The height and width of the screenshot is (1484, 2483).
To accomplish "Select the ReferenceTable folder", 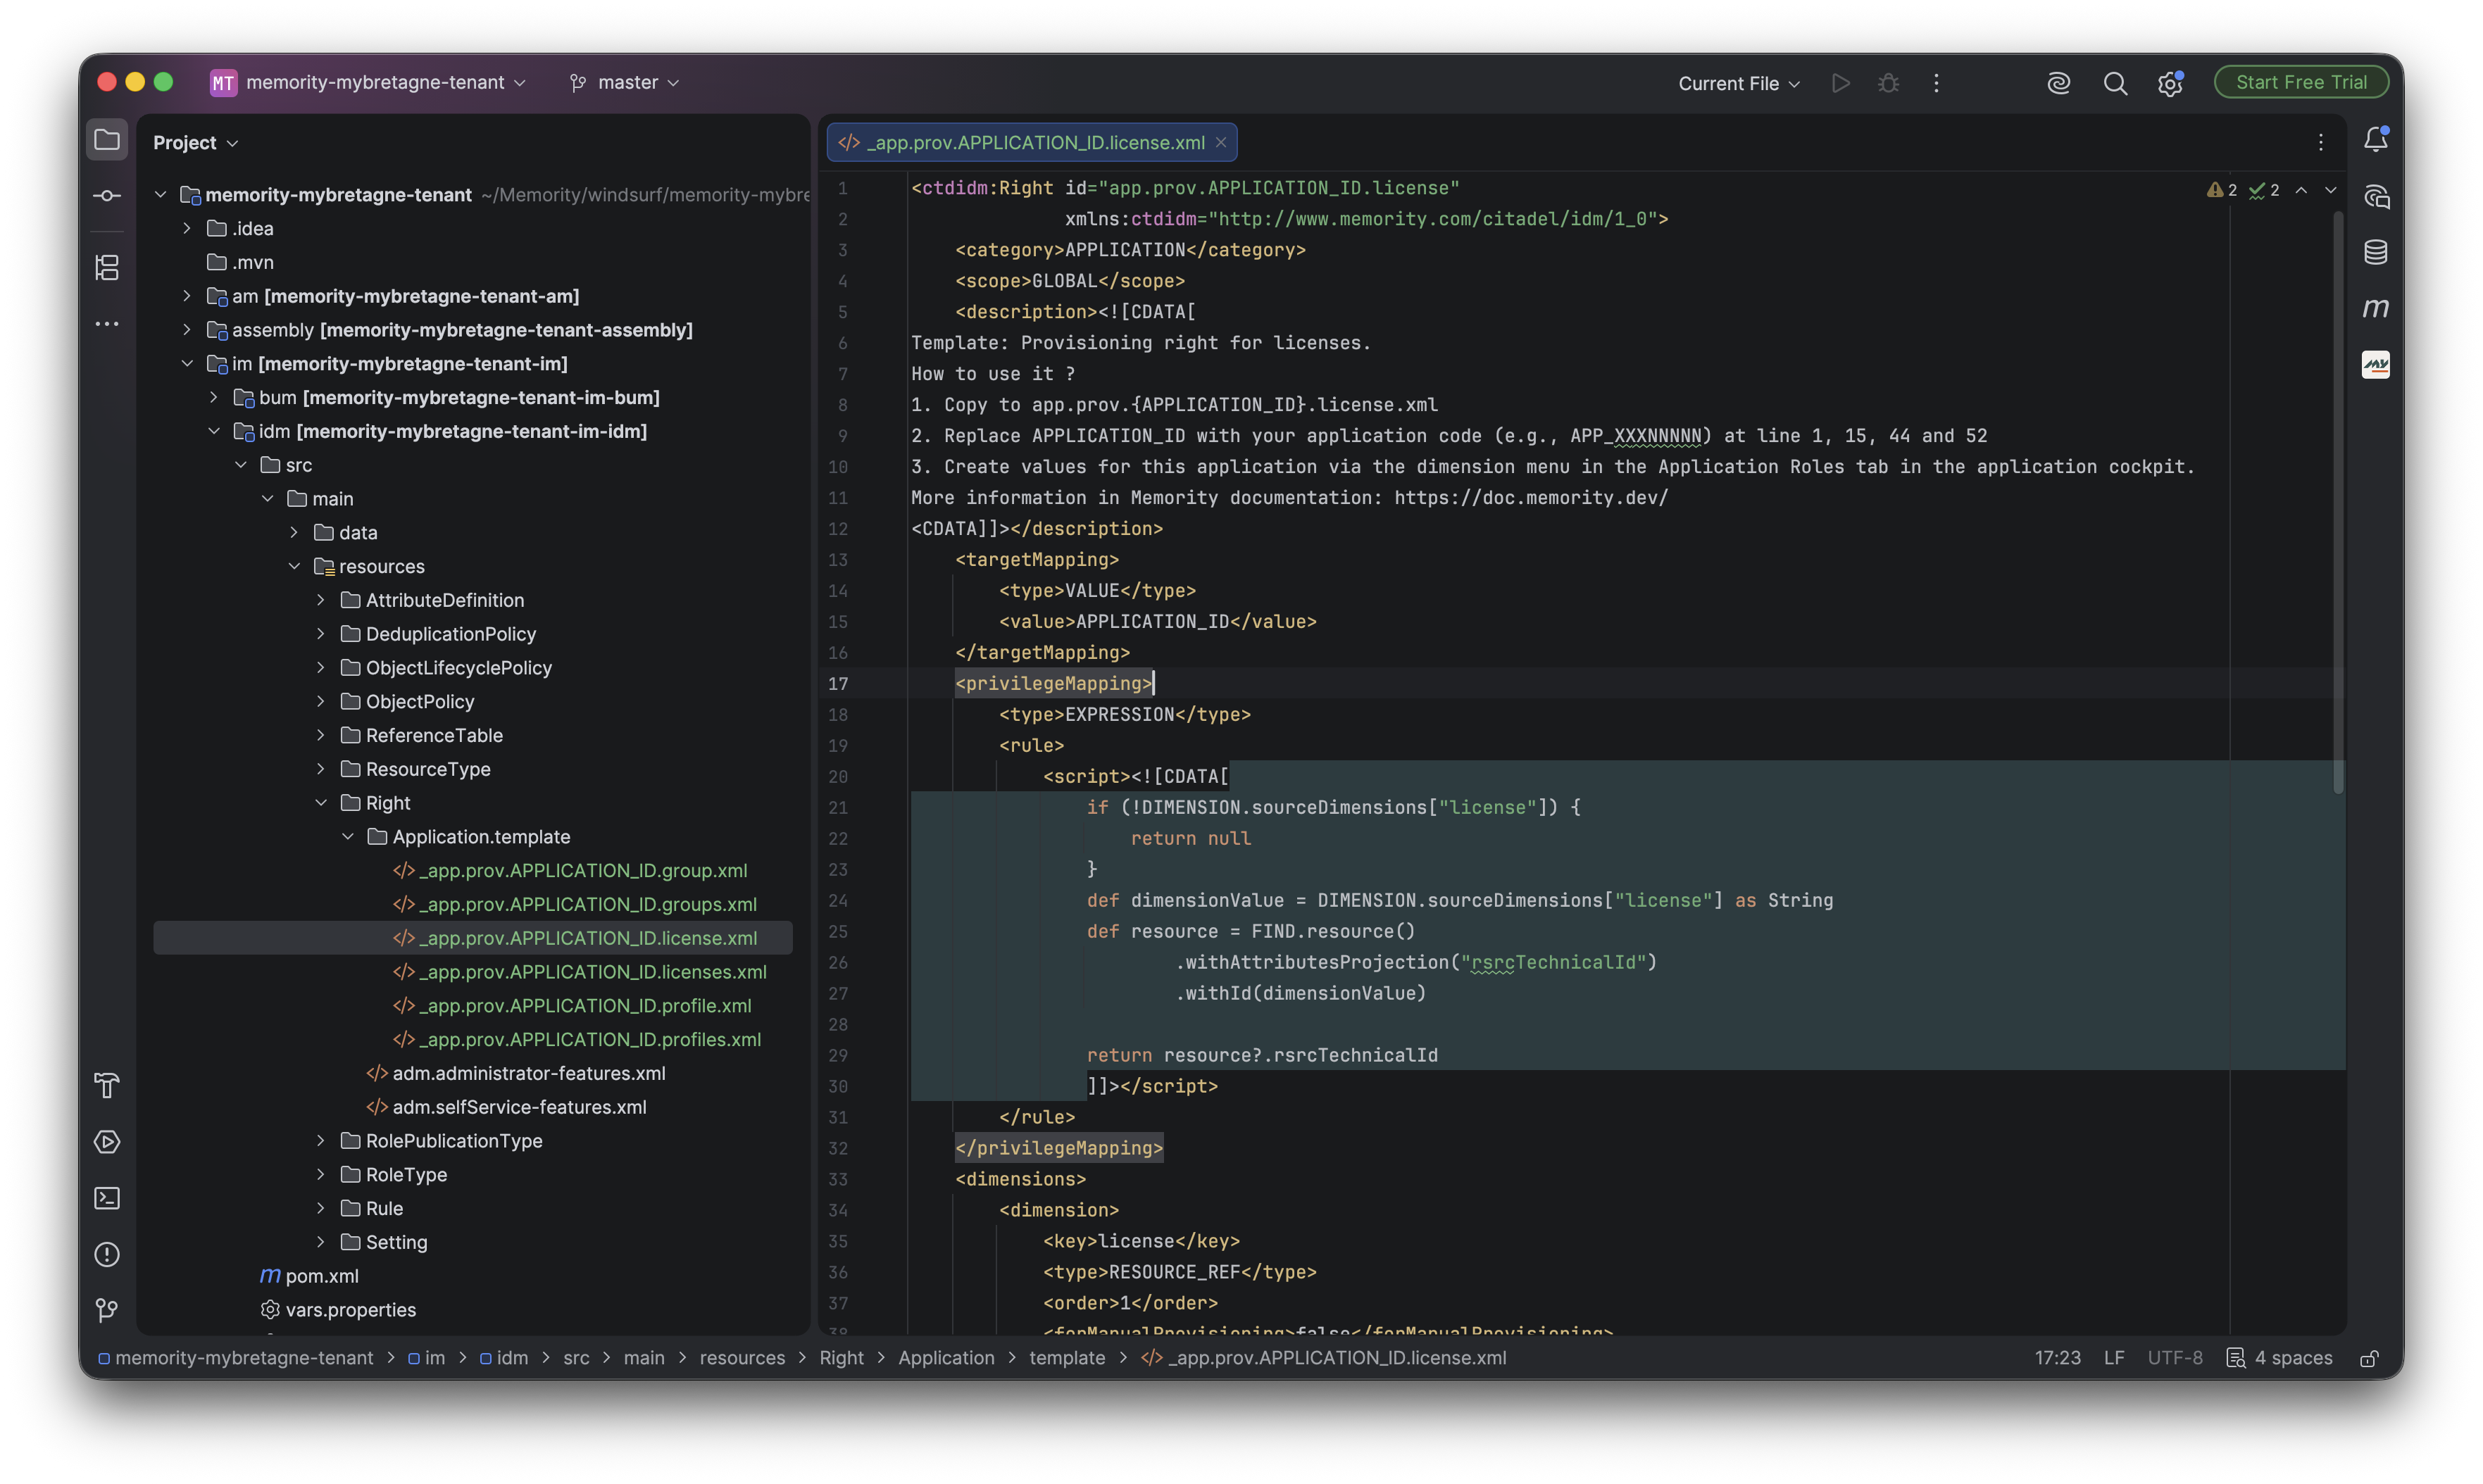I will (x=434, y=736).
